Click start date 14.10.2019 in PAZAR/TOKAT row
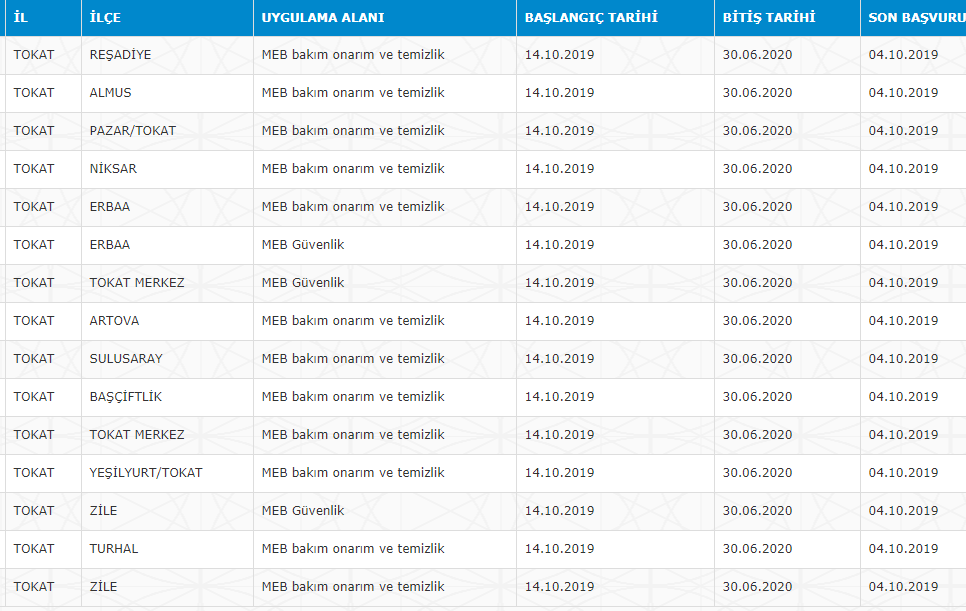 pos(559,131)
